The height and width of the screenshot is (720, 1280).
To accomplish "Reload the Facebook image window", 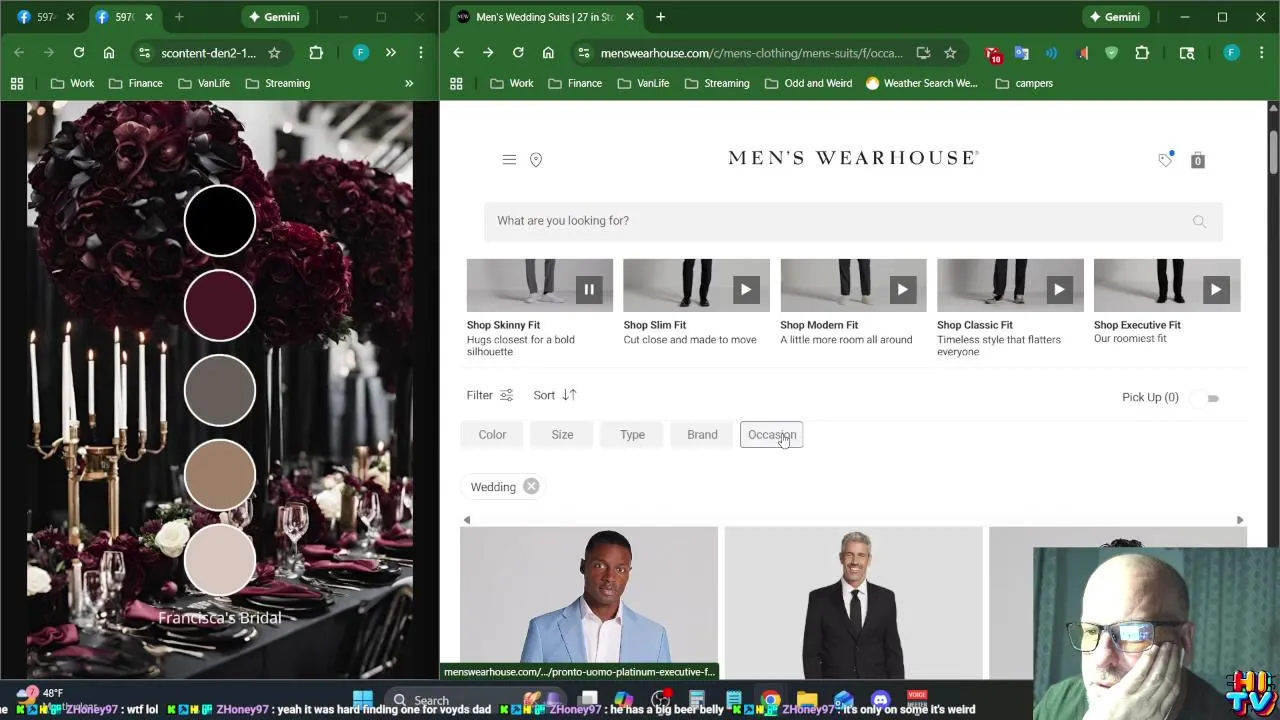I will coord(79,53).
